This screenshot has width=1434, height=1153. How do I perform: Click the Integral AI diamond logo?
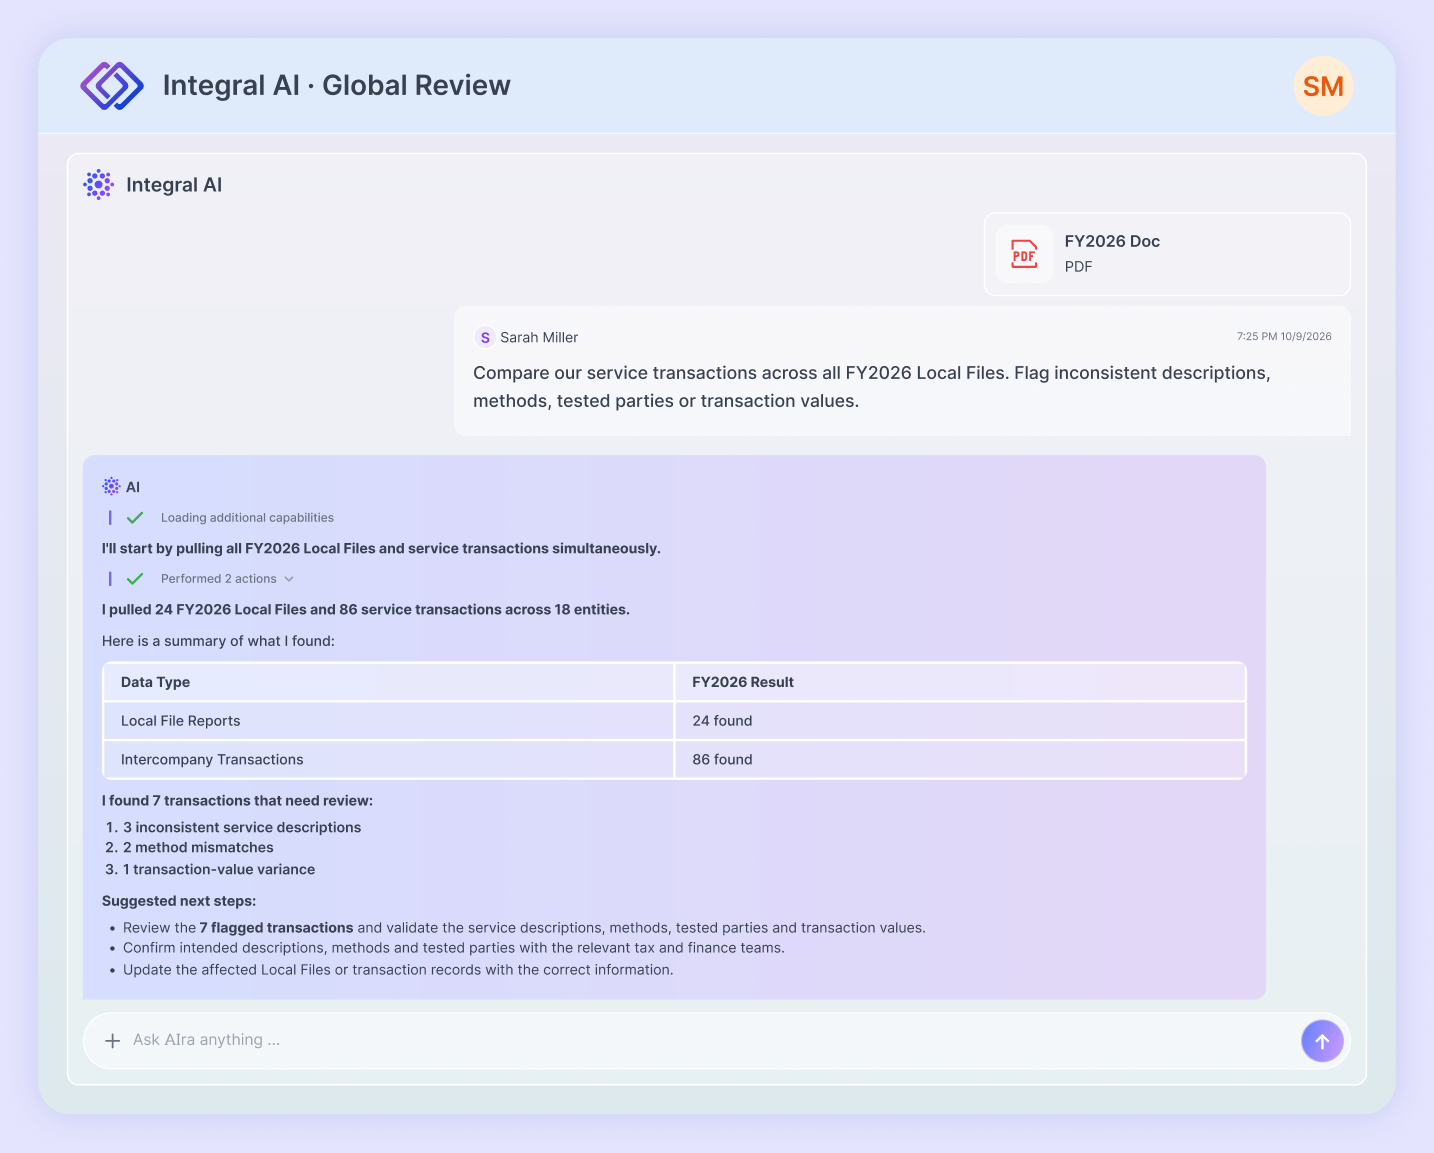click(x=112, y=86)
